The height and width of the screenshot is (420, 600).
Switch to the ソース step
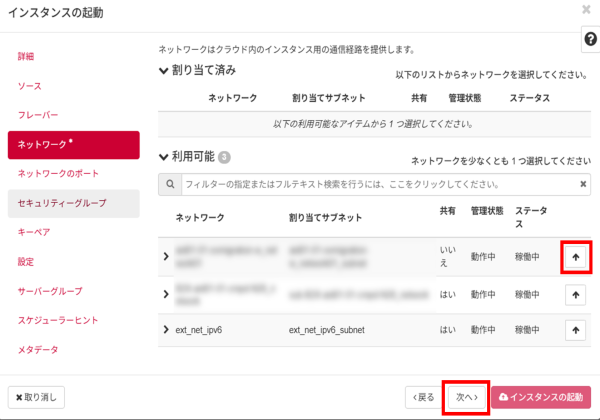pyautogui.click(x=30, y=86)
